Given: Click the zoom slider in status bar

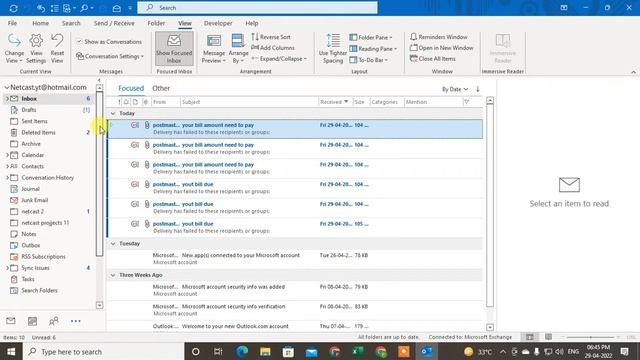Looking at the screenshot, I should coord(590,338).
